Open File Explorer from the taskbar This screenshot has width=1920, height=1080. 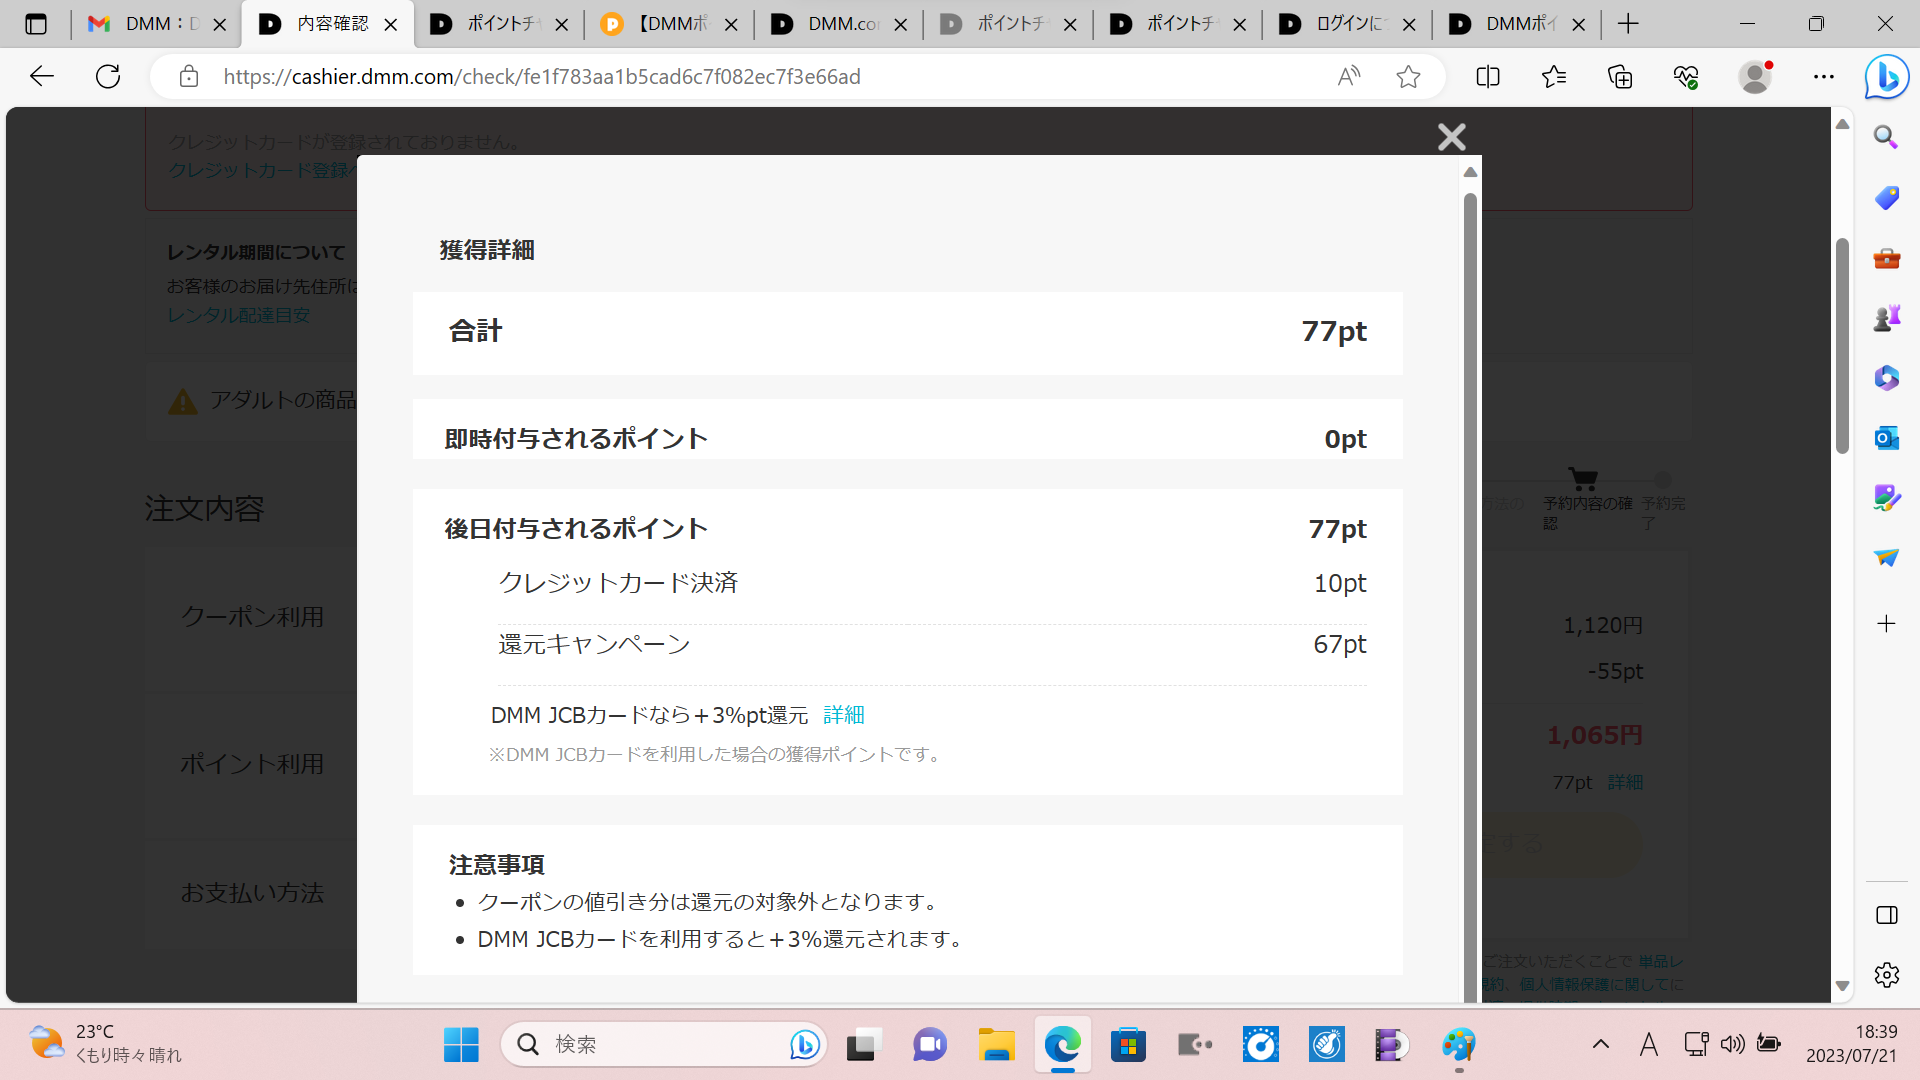(996, 1043)
